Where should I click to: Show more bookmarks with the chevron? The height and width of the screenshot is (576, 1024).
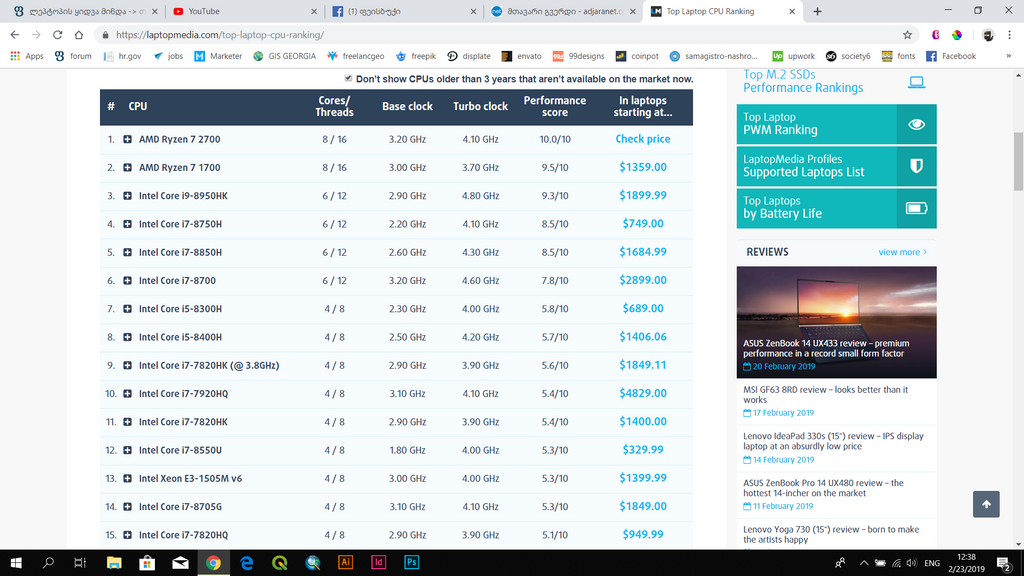coord(1008,56)
